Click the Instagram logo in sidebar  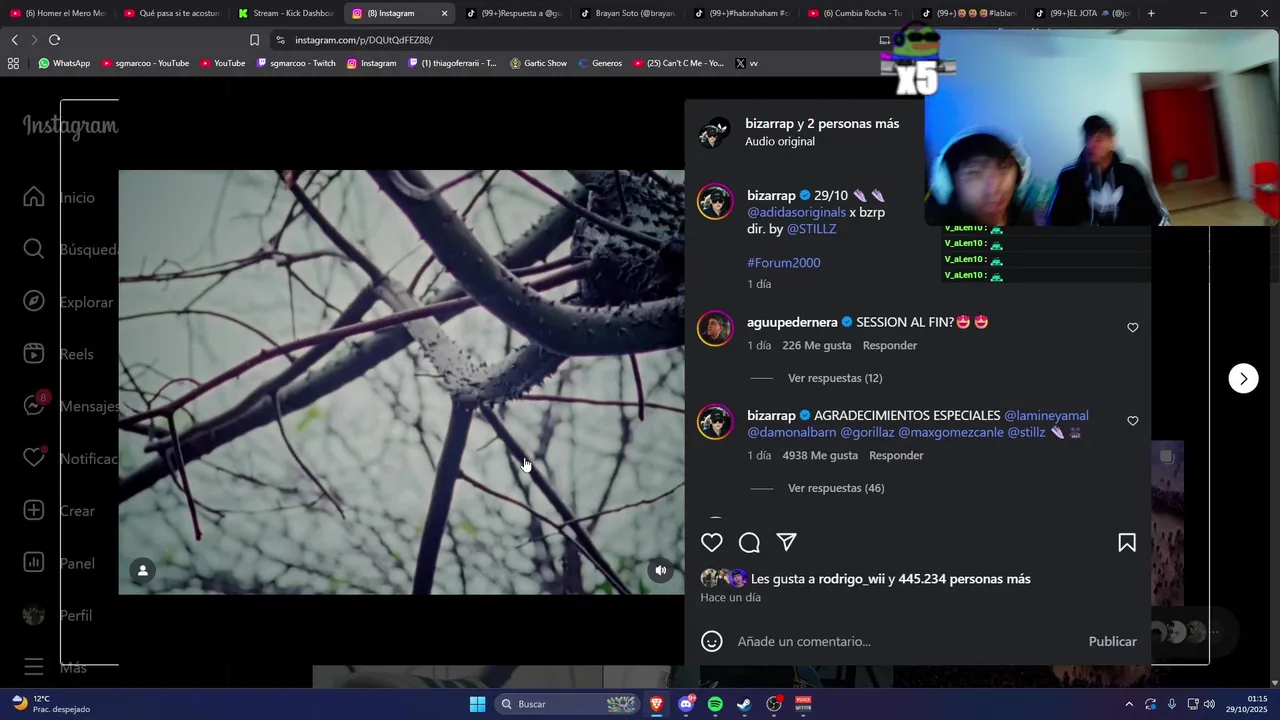(x=70, y=126)
